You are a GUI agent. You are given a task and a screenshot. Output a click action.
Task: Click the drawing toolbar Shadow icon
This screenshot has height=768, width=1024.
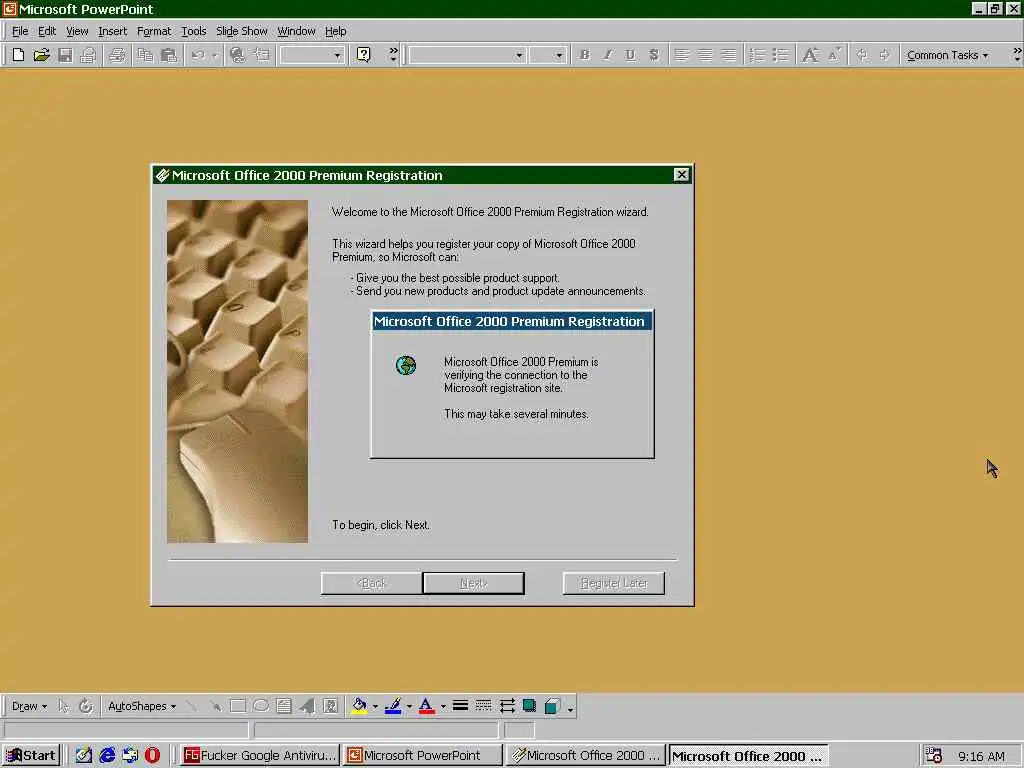[530, 706]
